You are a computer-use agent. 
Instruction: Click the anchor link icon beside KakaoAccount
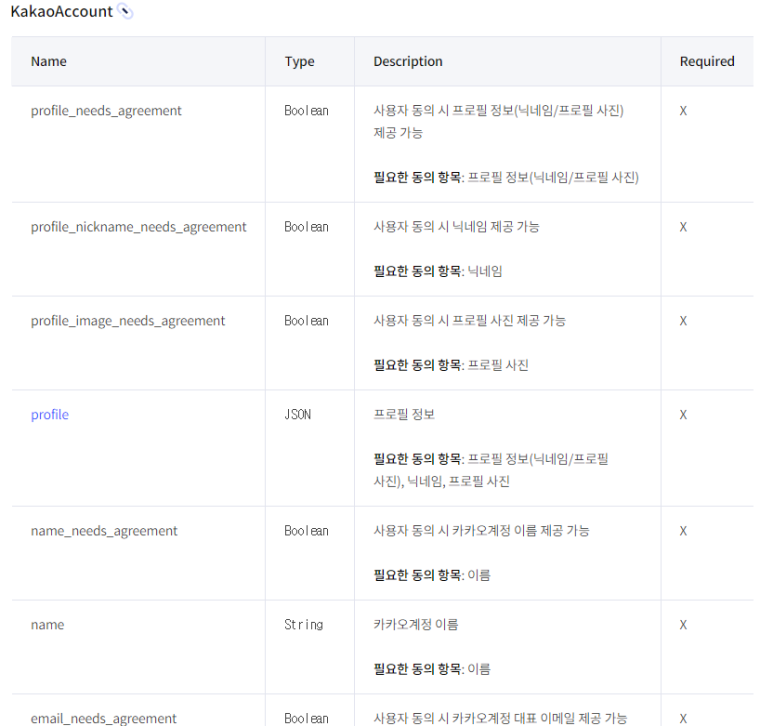point(126,11)
